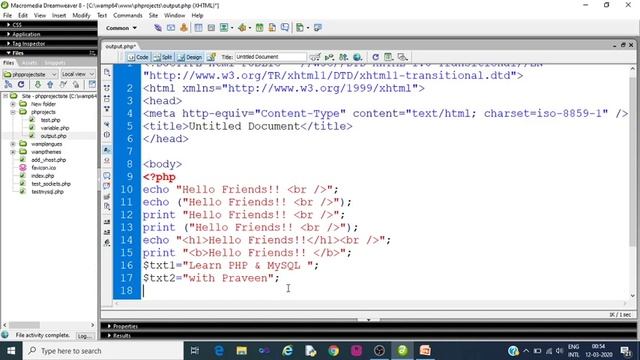
Task: Select the output.php document tab
Action: 120,47
